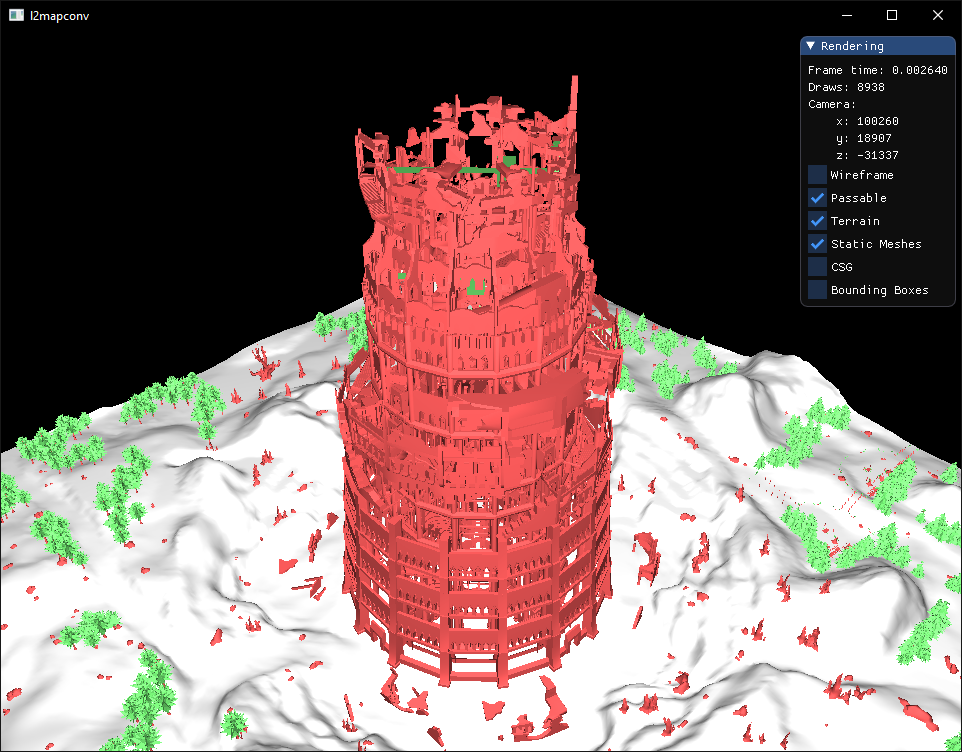Screen dimensions: 962x752
Task: Uncheck the Static Meshes option
Action: [x=817, y=244]
